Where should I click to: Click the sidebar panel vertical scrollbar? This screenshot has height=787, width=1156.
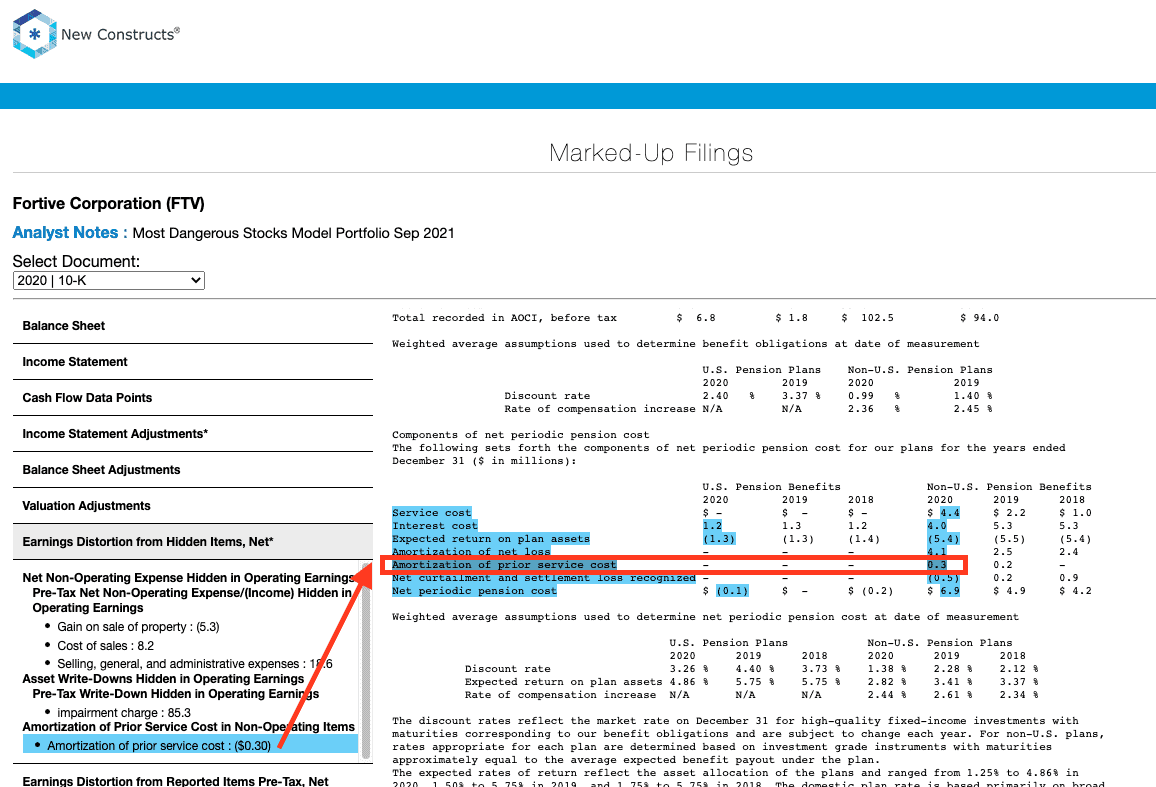click(x=365, y=662)
